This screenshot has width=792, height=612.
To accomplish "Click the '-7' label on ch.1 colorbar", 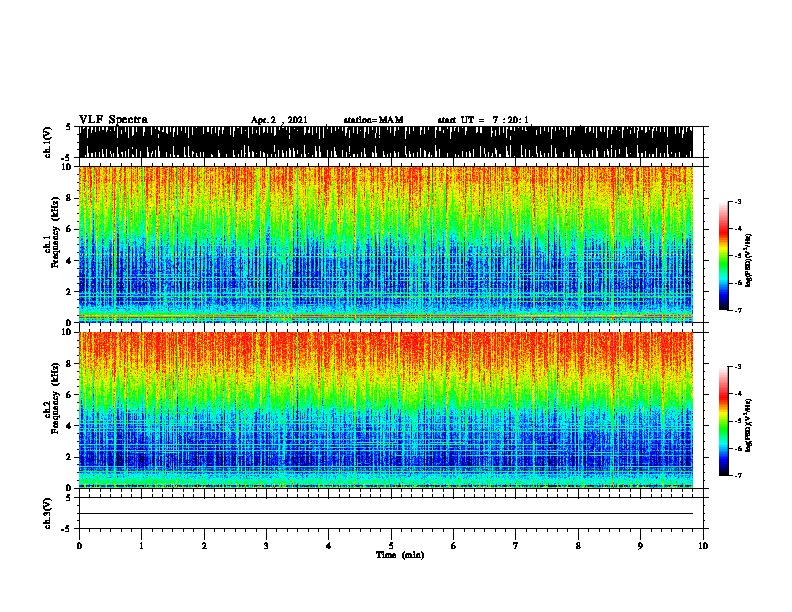I will [x=737, y=310].
